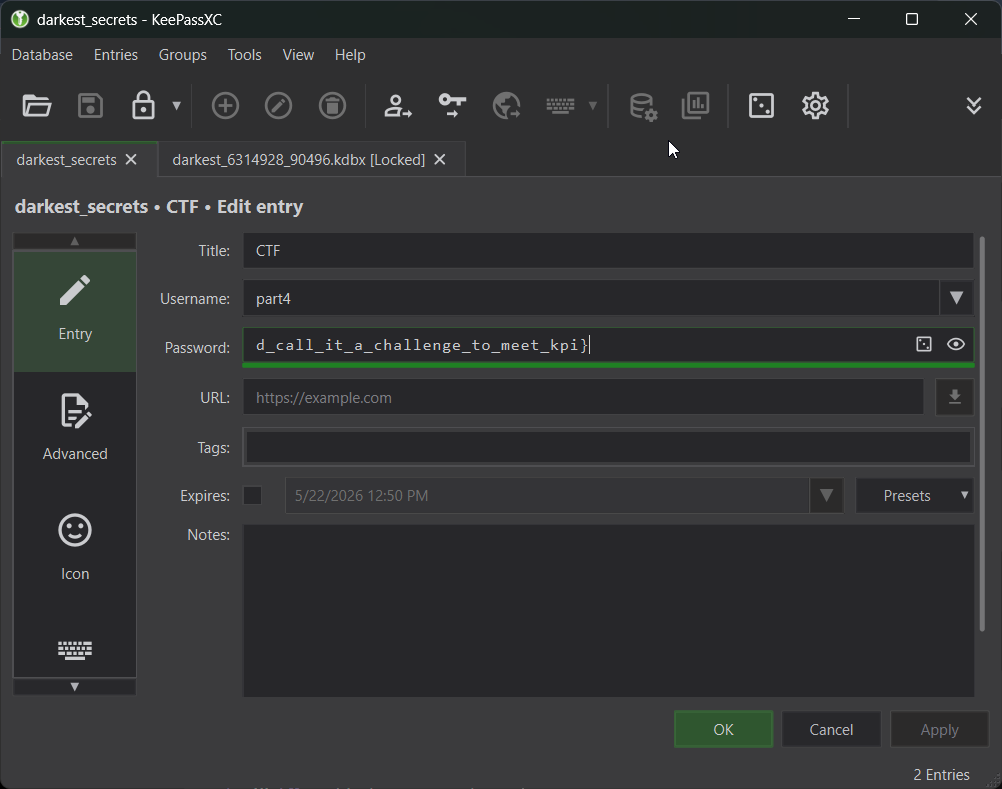
Task: Maximize the KeePassXC window
Action: click(x=912, y=19)
